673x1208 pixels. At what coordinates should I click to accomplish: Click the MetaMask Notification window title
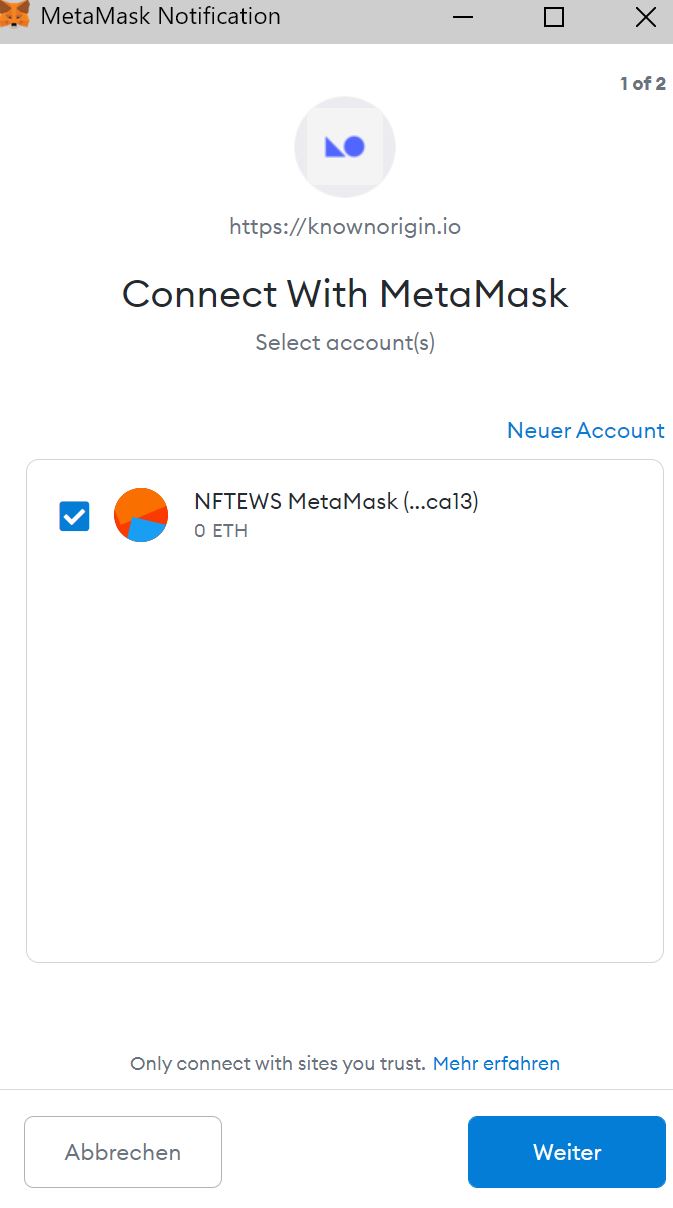[160, 17]
